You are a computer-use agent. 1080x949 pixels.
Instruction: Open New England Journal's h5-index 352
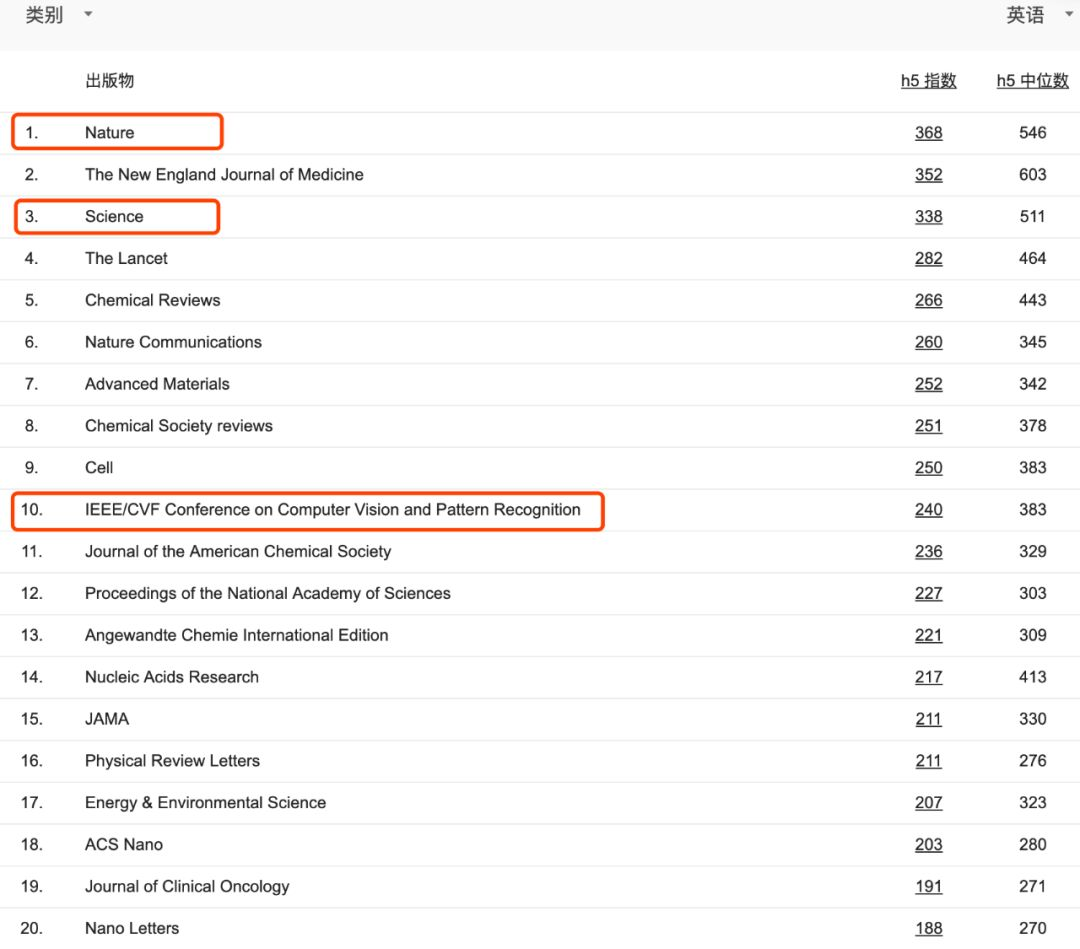click(928, 175)
